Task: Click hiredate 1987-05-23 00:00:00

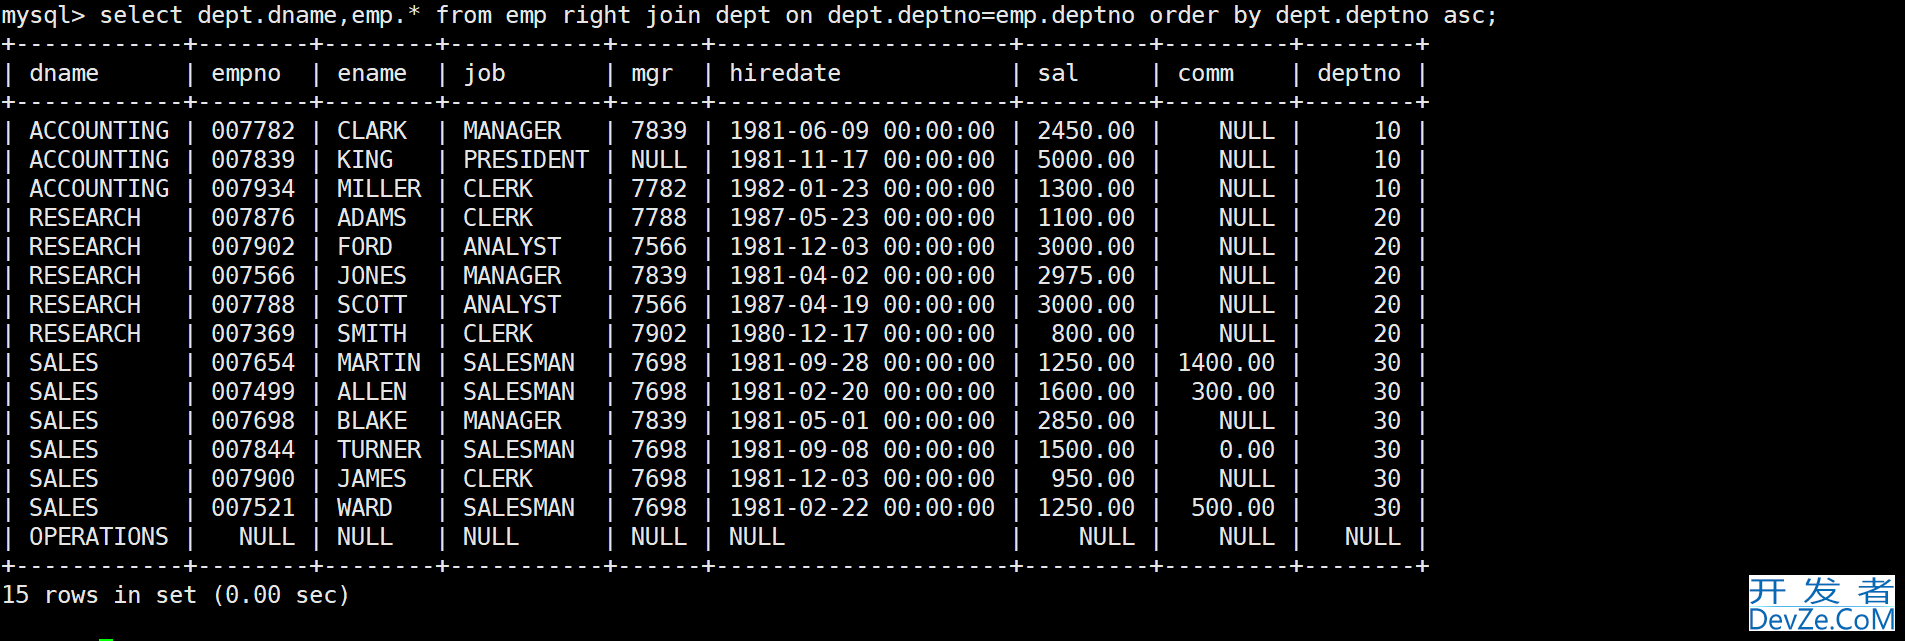Action: (x=862, y=218)
